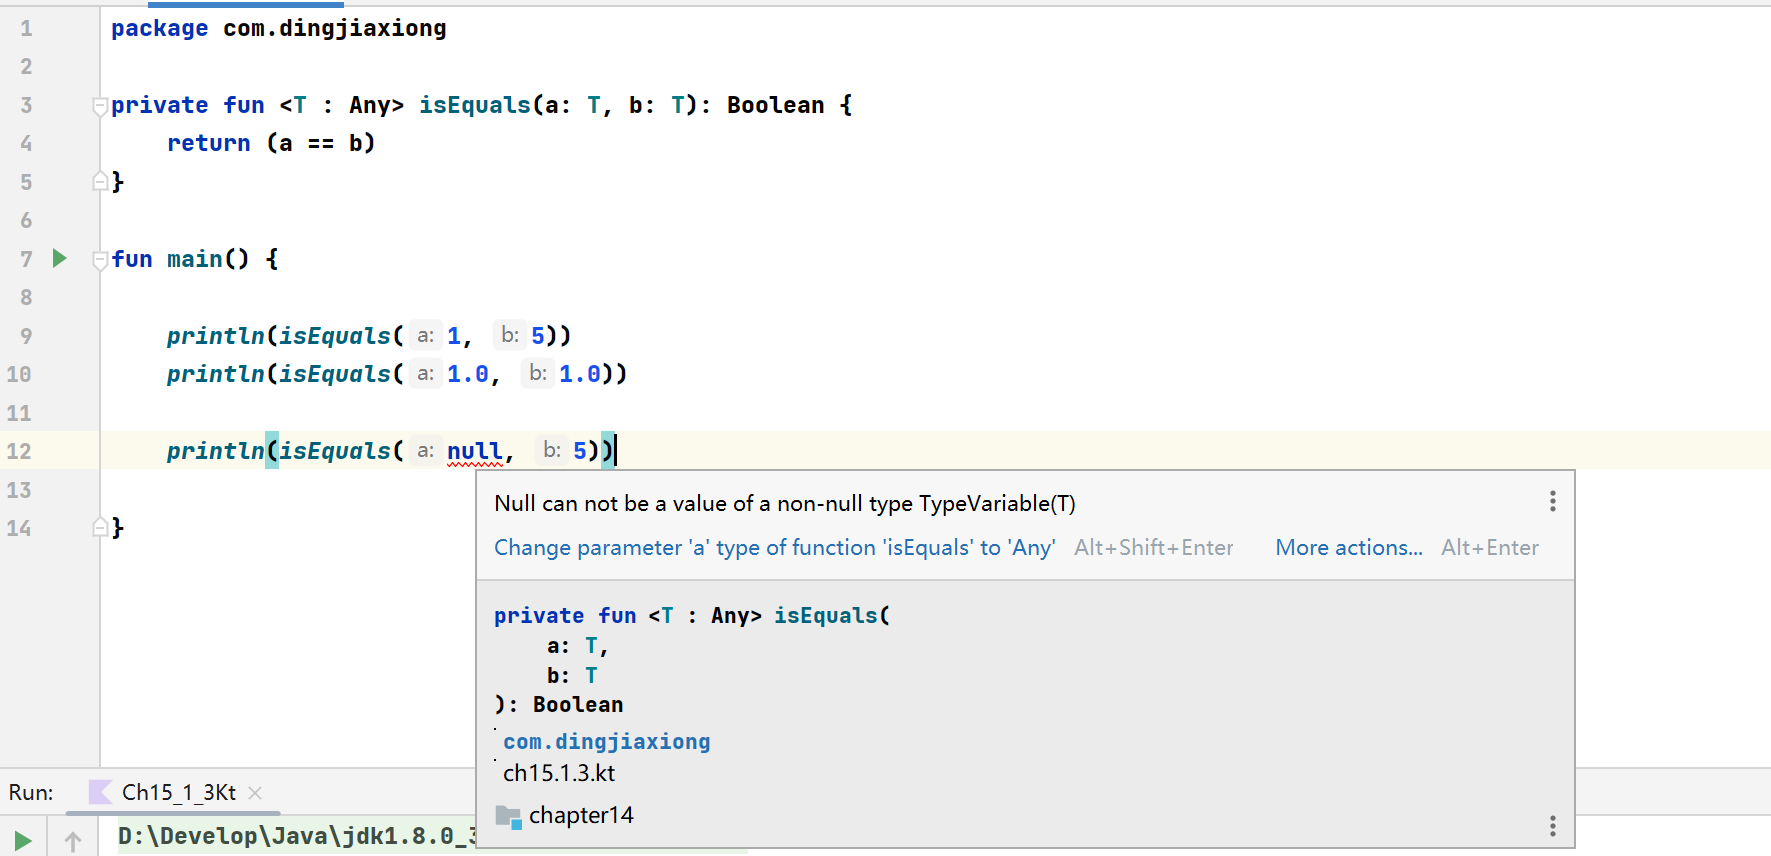The image size is (1771, 856).
Task: Click the chapter14 module name
Action: (581, 816)
